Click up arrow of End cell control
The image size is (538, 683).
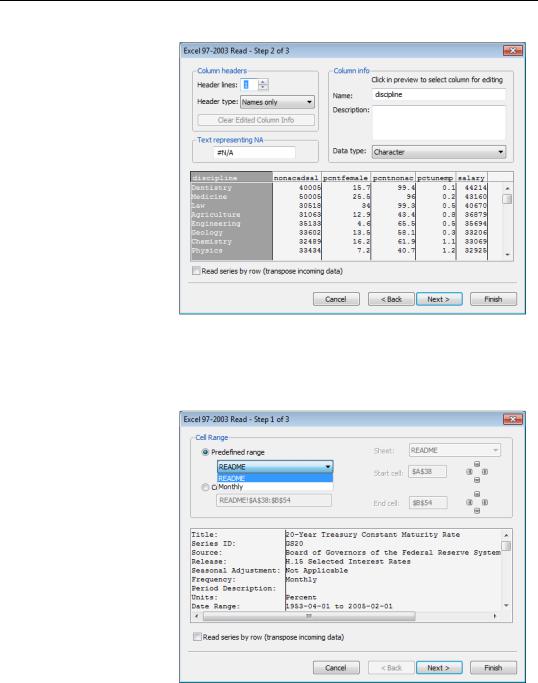pyautogui.click(x=477, y=494)
